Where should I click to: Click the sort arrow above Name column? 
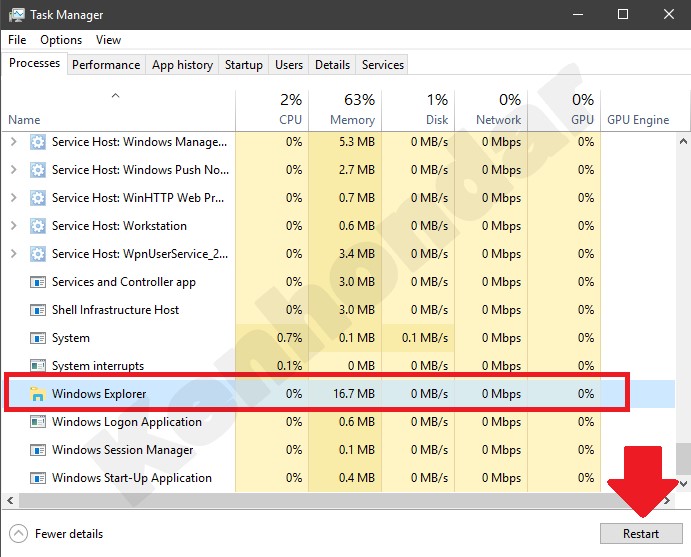click(115, 95)
